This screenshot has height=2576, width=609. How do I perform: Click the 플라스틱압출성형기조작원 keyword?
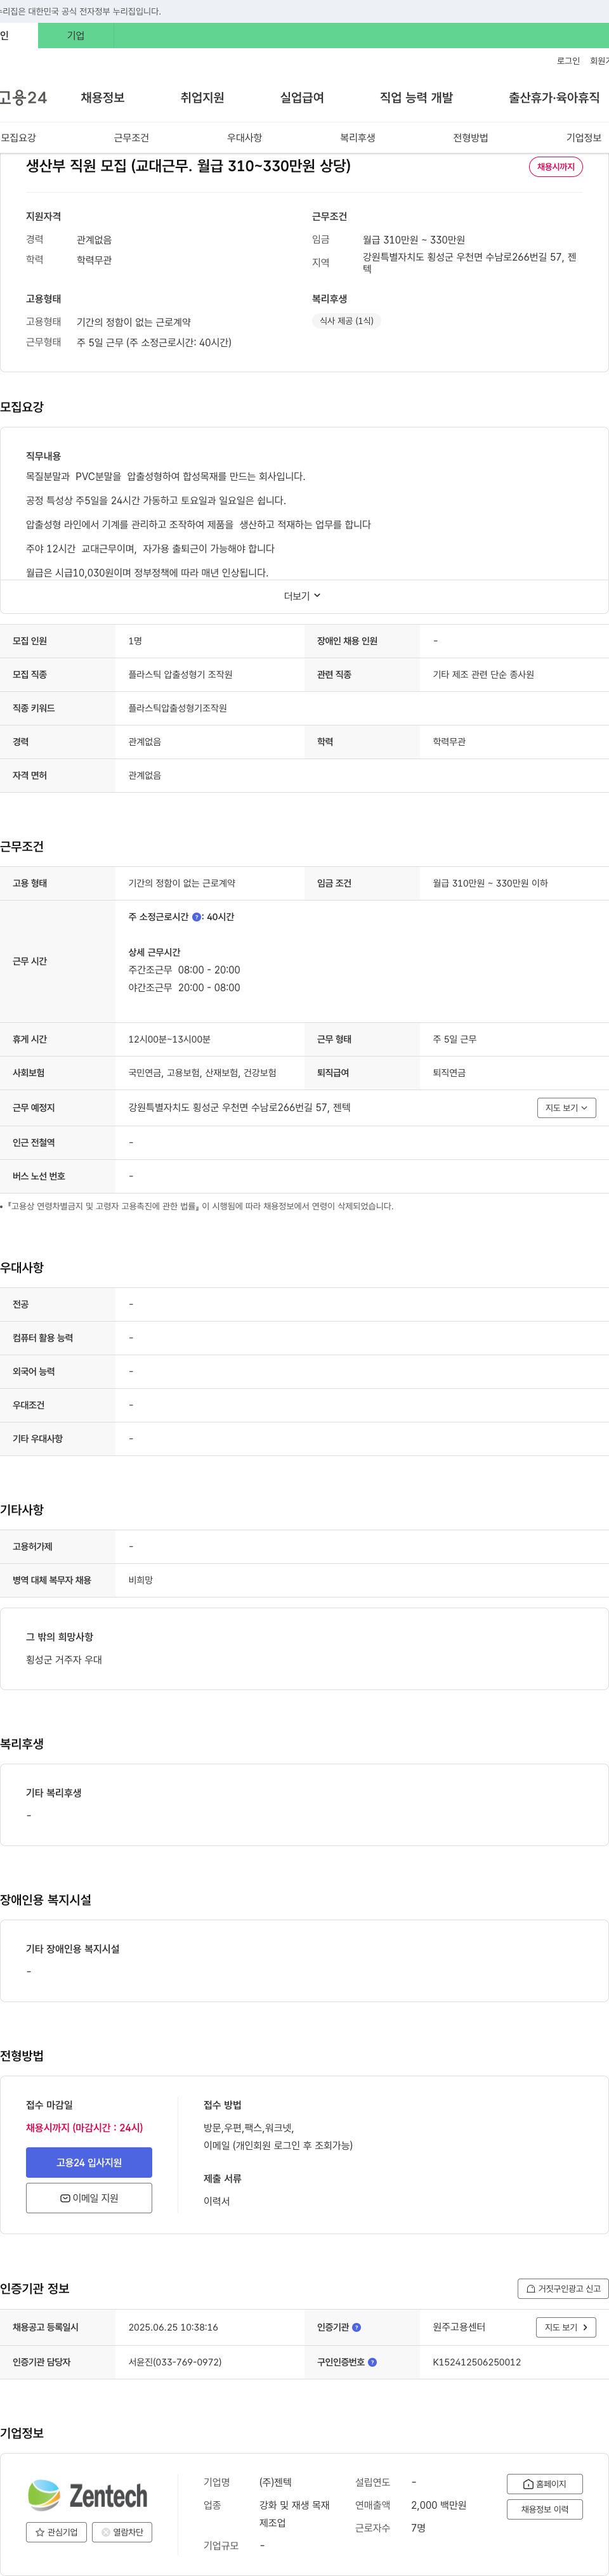coord(177,708)
